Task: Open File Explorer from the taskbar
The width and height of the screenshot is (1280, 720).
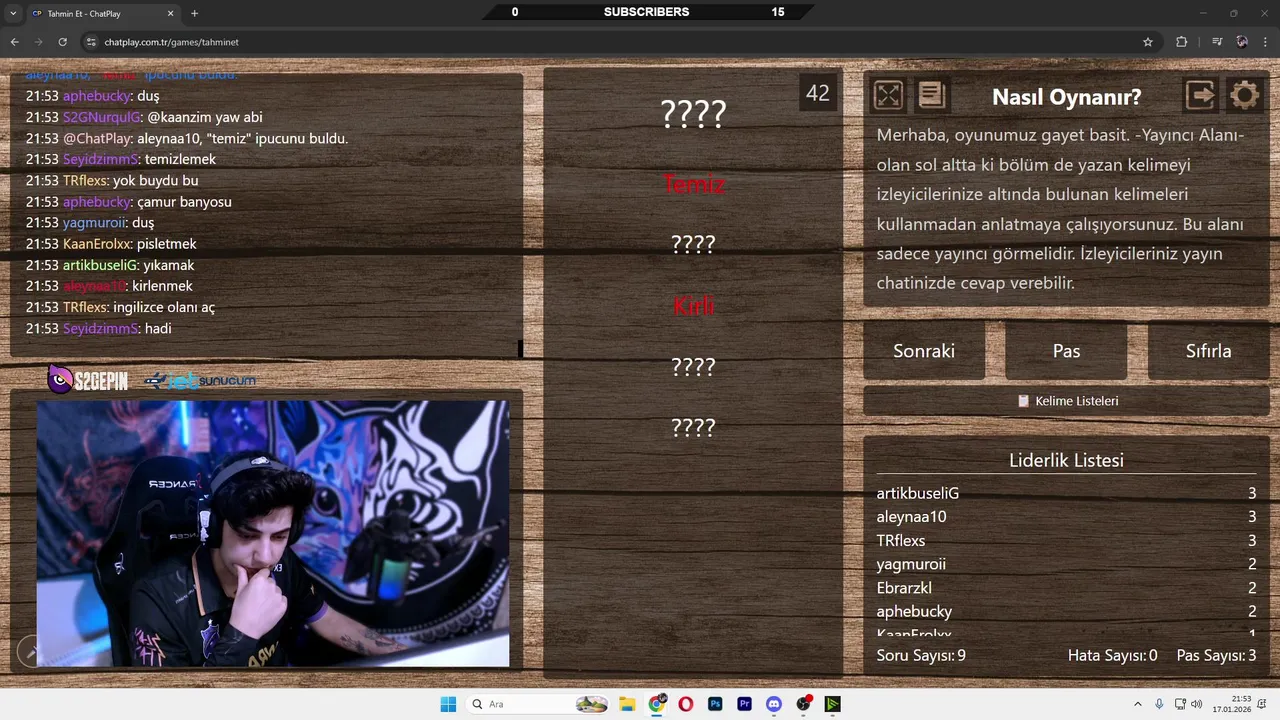Action: [x=627, y=704]
